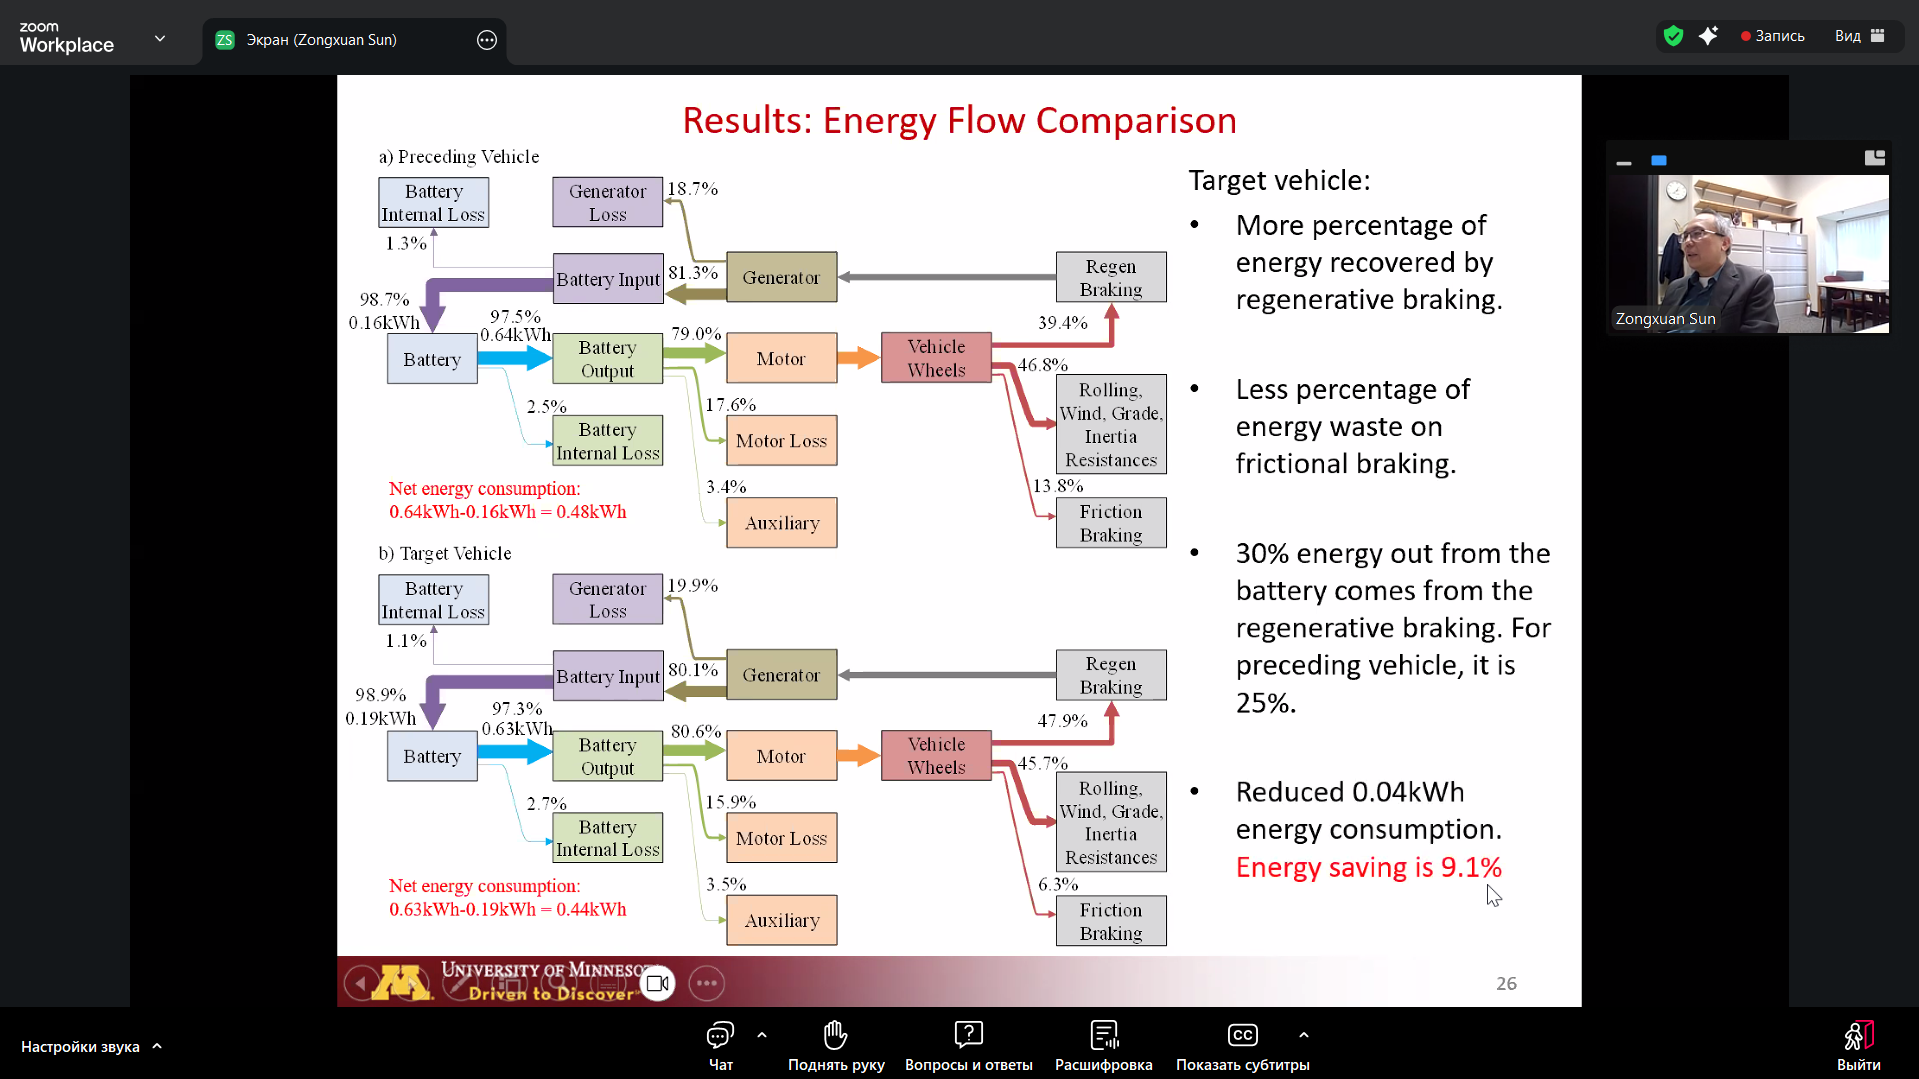Click the three-dot circle on slide toolbar
This screenshot has width=1919, height=1079.
[706, 983]
